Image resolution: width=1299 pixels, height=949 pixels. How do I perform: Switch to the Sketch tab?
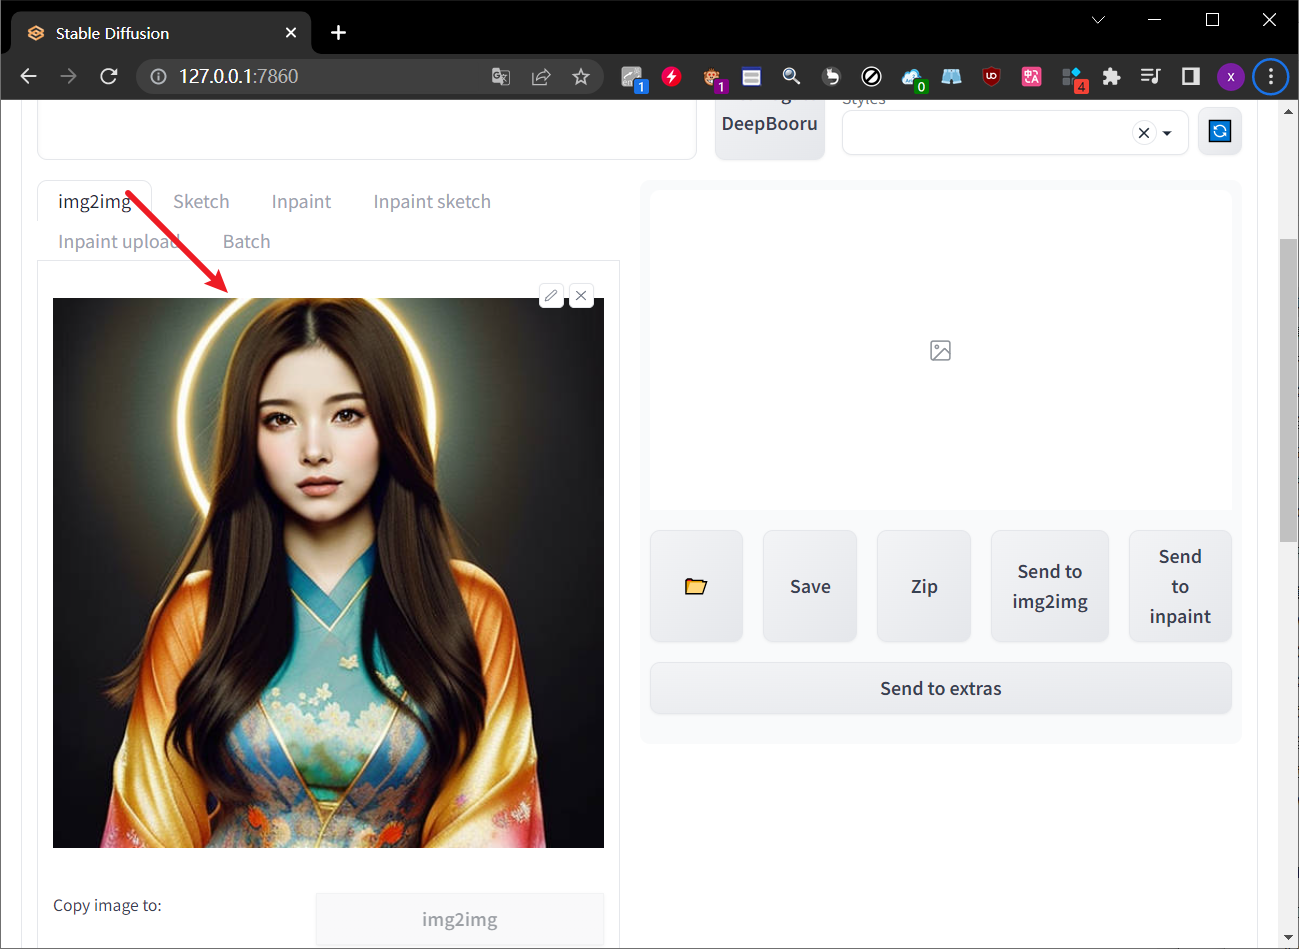pyautogui.click(x=201, y=201)
